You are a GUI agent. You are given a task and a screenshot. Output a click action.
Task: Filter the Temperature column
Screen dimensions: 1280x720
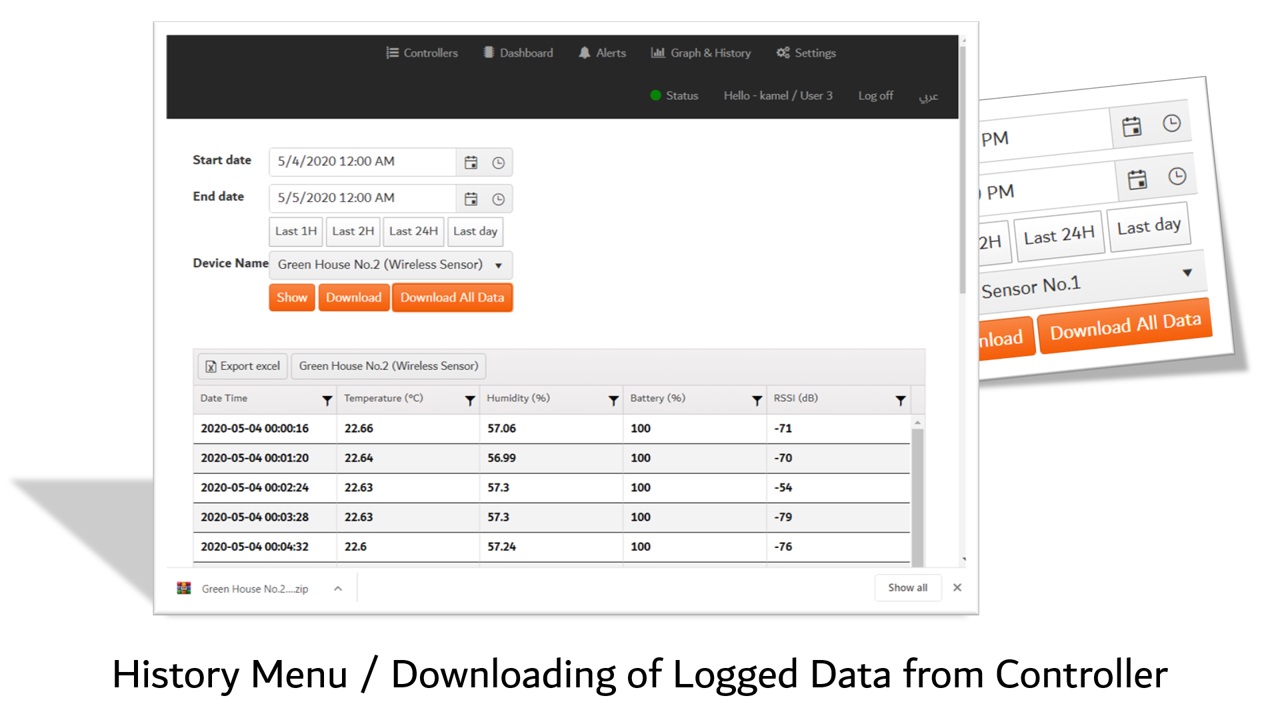[470, 400]
